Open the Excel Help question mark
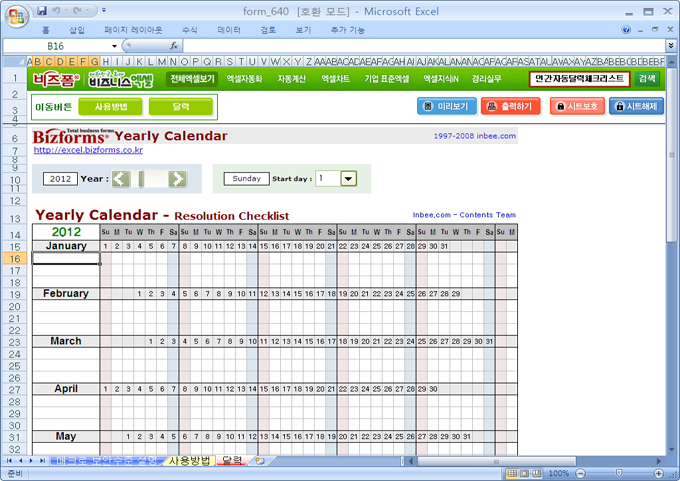 tap(626, 29)
